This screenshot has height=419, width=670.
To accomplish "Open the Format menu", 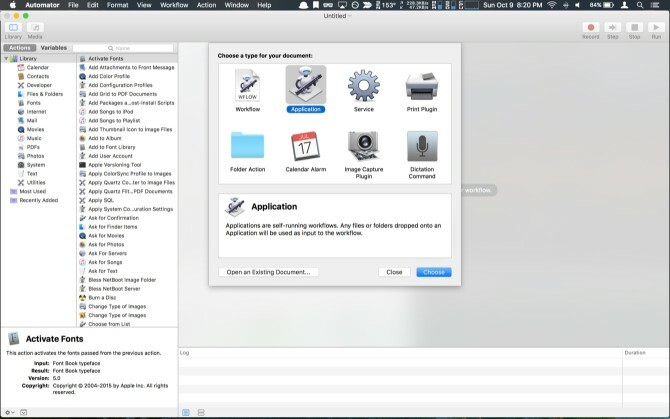I will pyautogui.click(x=118, y=5).
